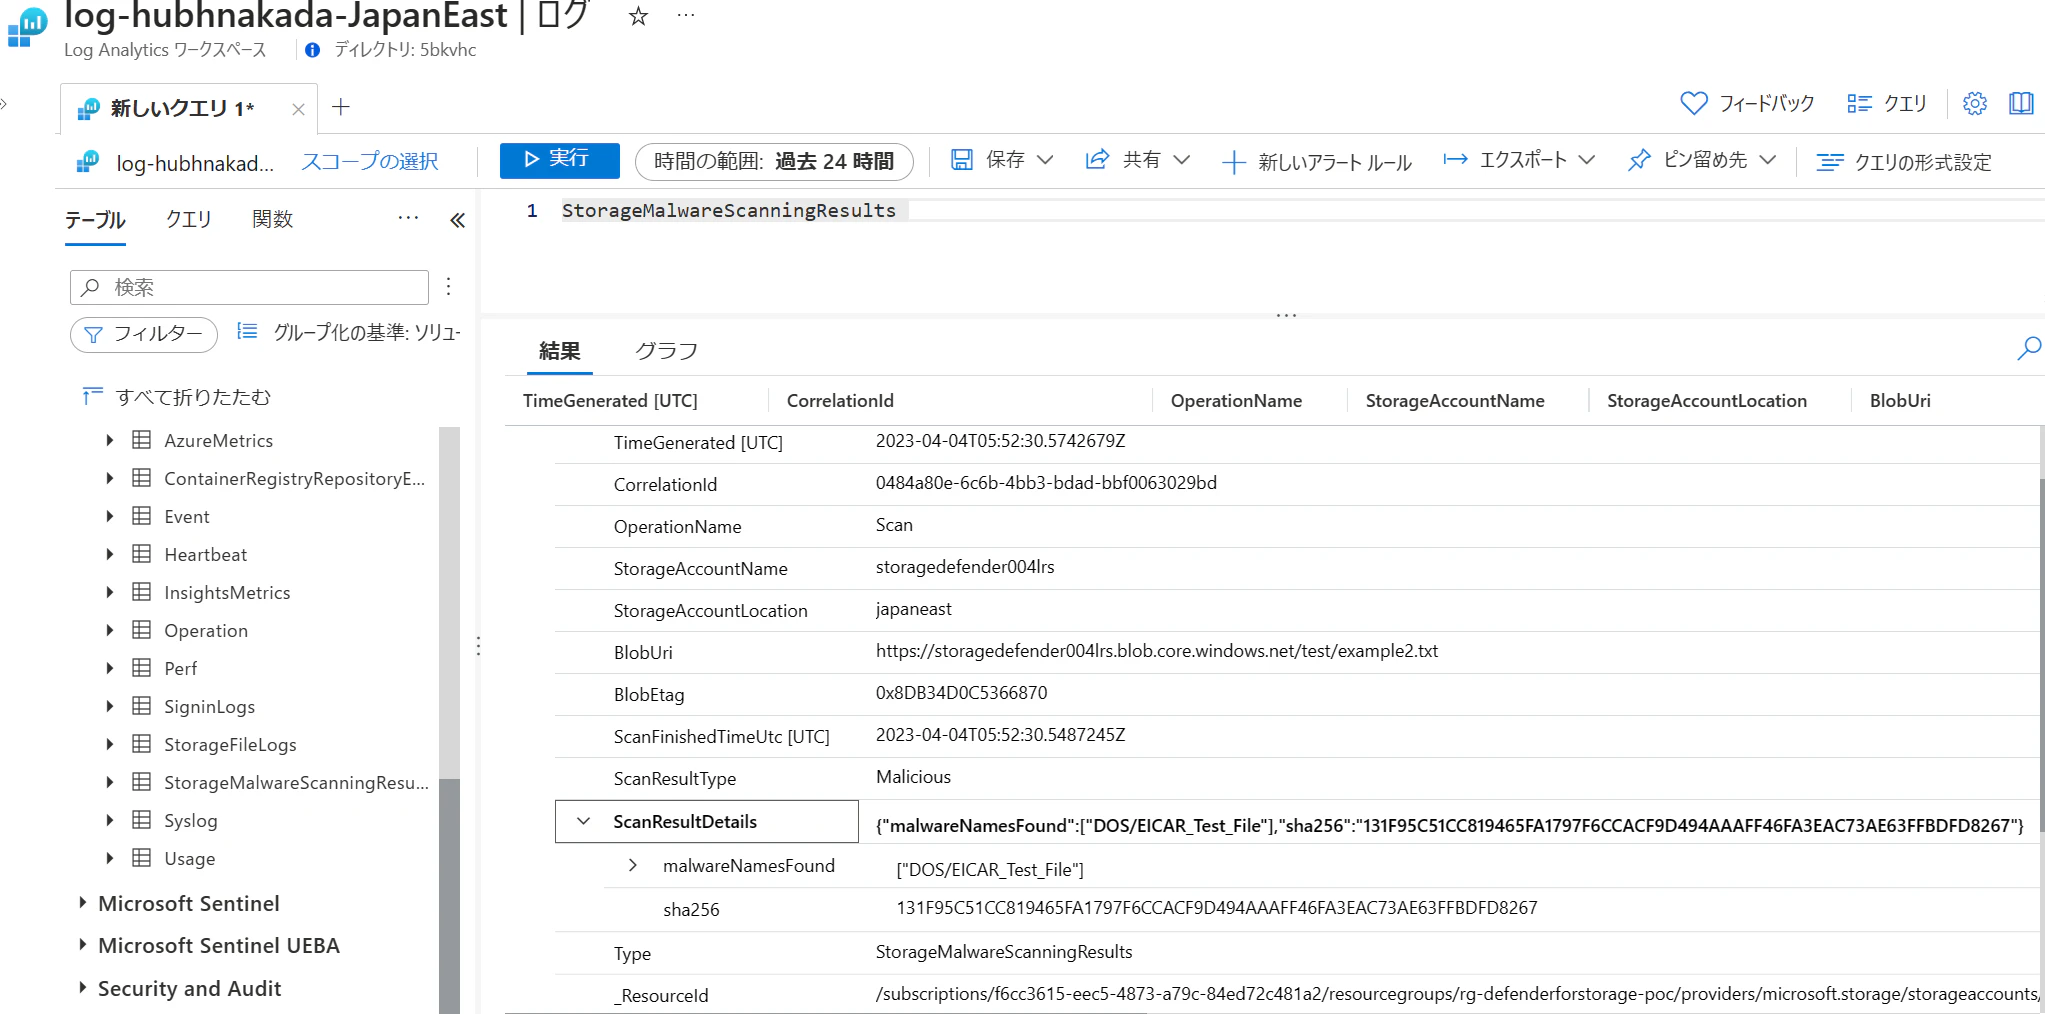Switch to the グラフ tab
Image resolution: width=2045 pixels, height=1014 pixels.
pos(667,351)
